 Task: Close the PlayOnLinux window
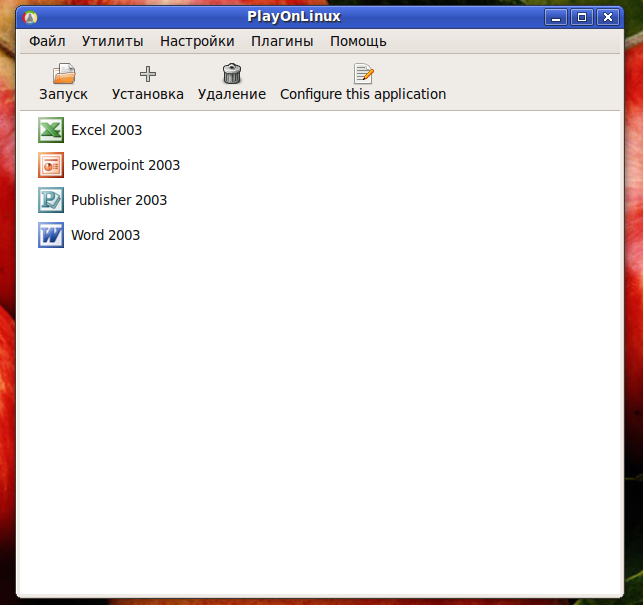point(606,17)
